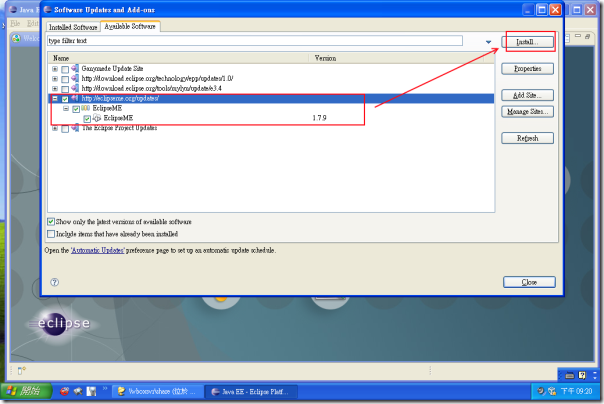Check the mylyn/update/e3.4 site checkbox
604x404 pixels.
(x=65, y=89)
